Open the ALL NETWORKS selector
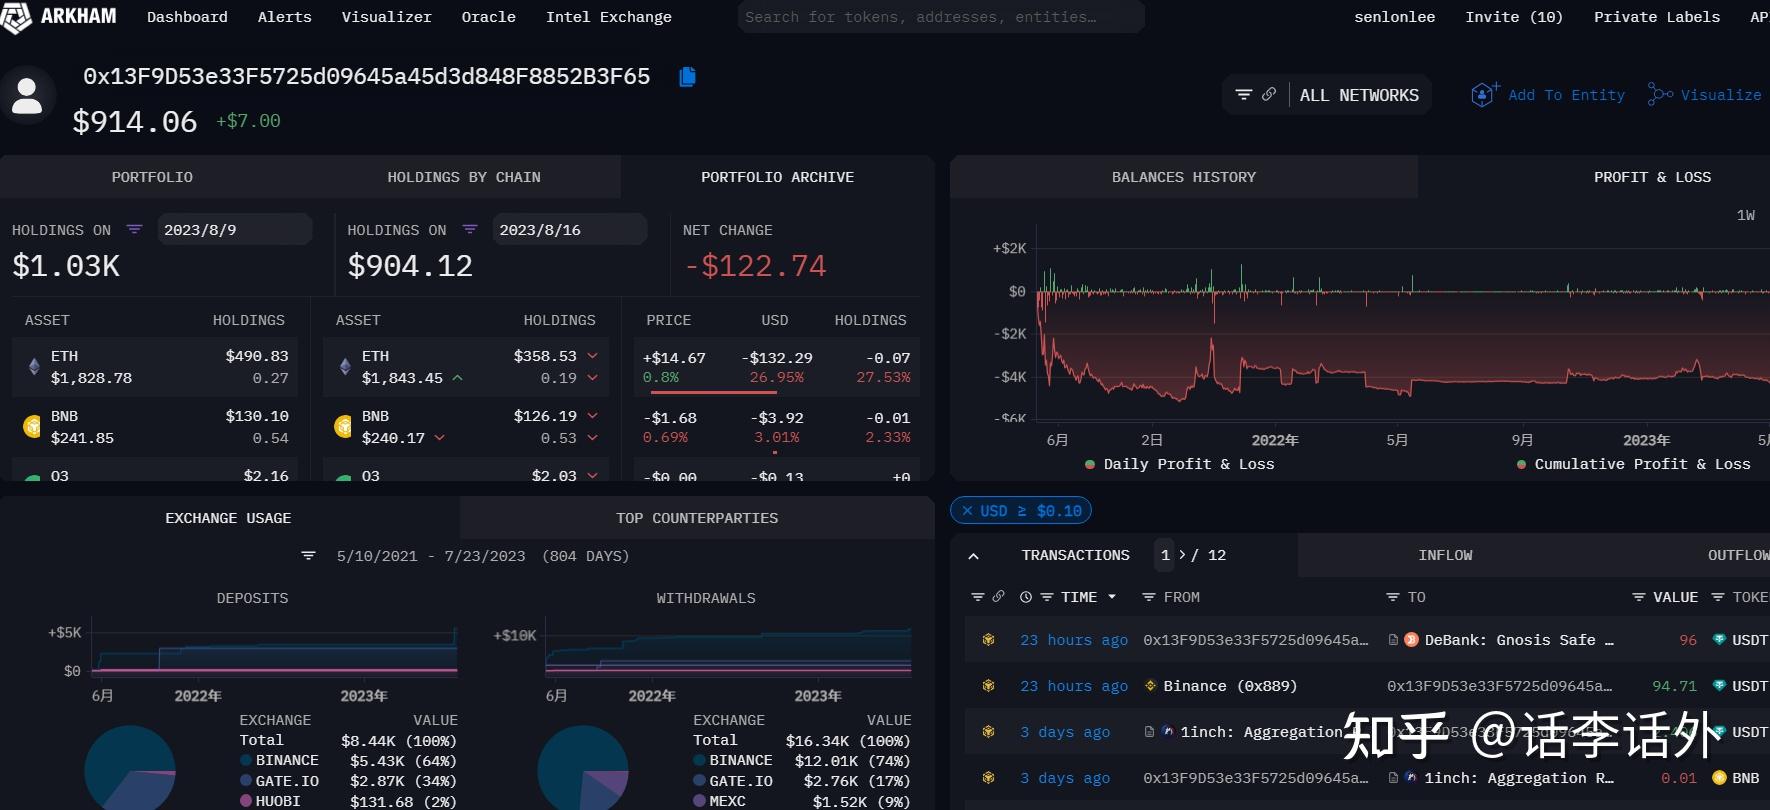This screenshot has height=810, width=1770. (1358, 95)
